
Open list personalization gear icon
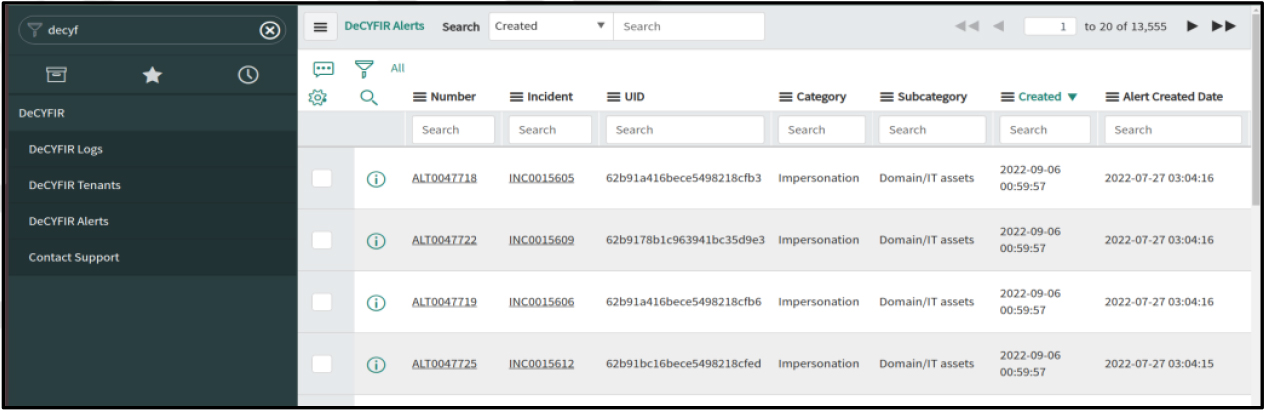tap(318, 97)
